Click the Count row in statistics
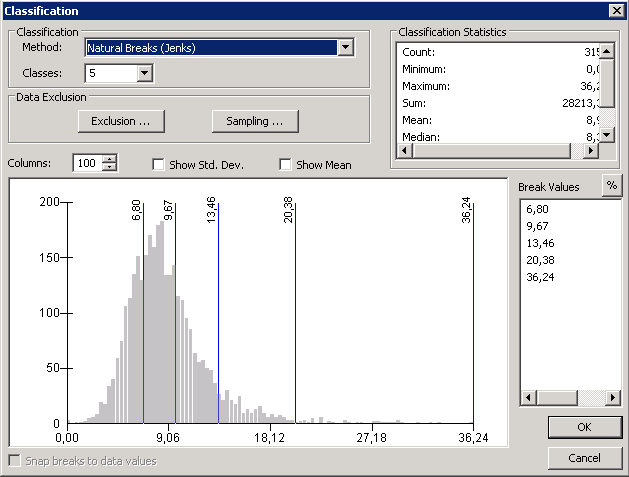 (x=498, y=52)
